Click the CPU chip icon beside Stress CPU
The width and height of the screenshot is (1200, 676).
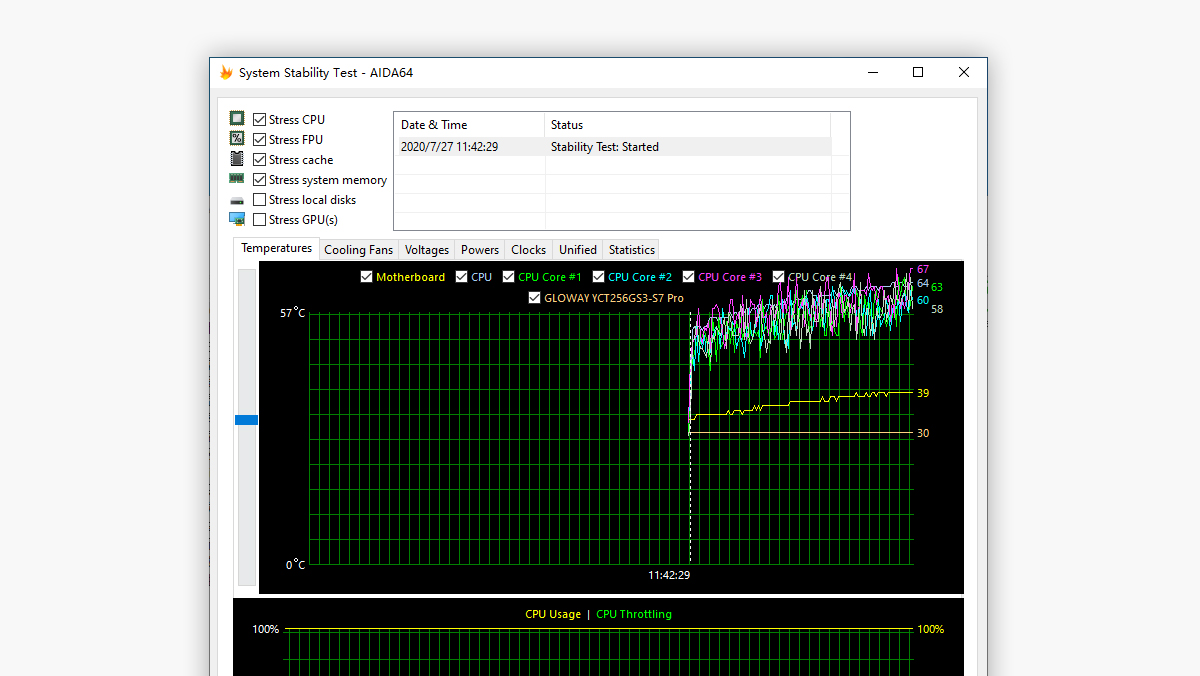tap(237, 119)
